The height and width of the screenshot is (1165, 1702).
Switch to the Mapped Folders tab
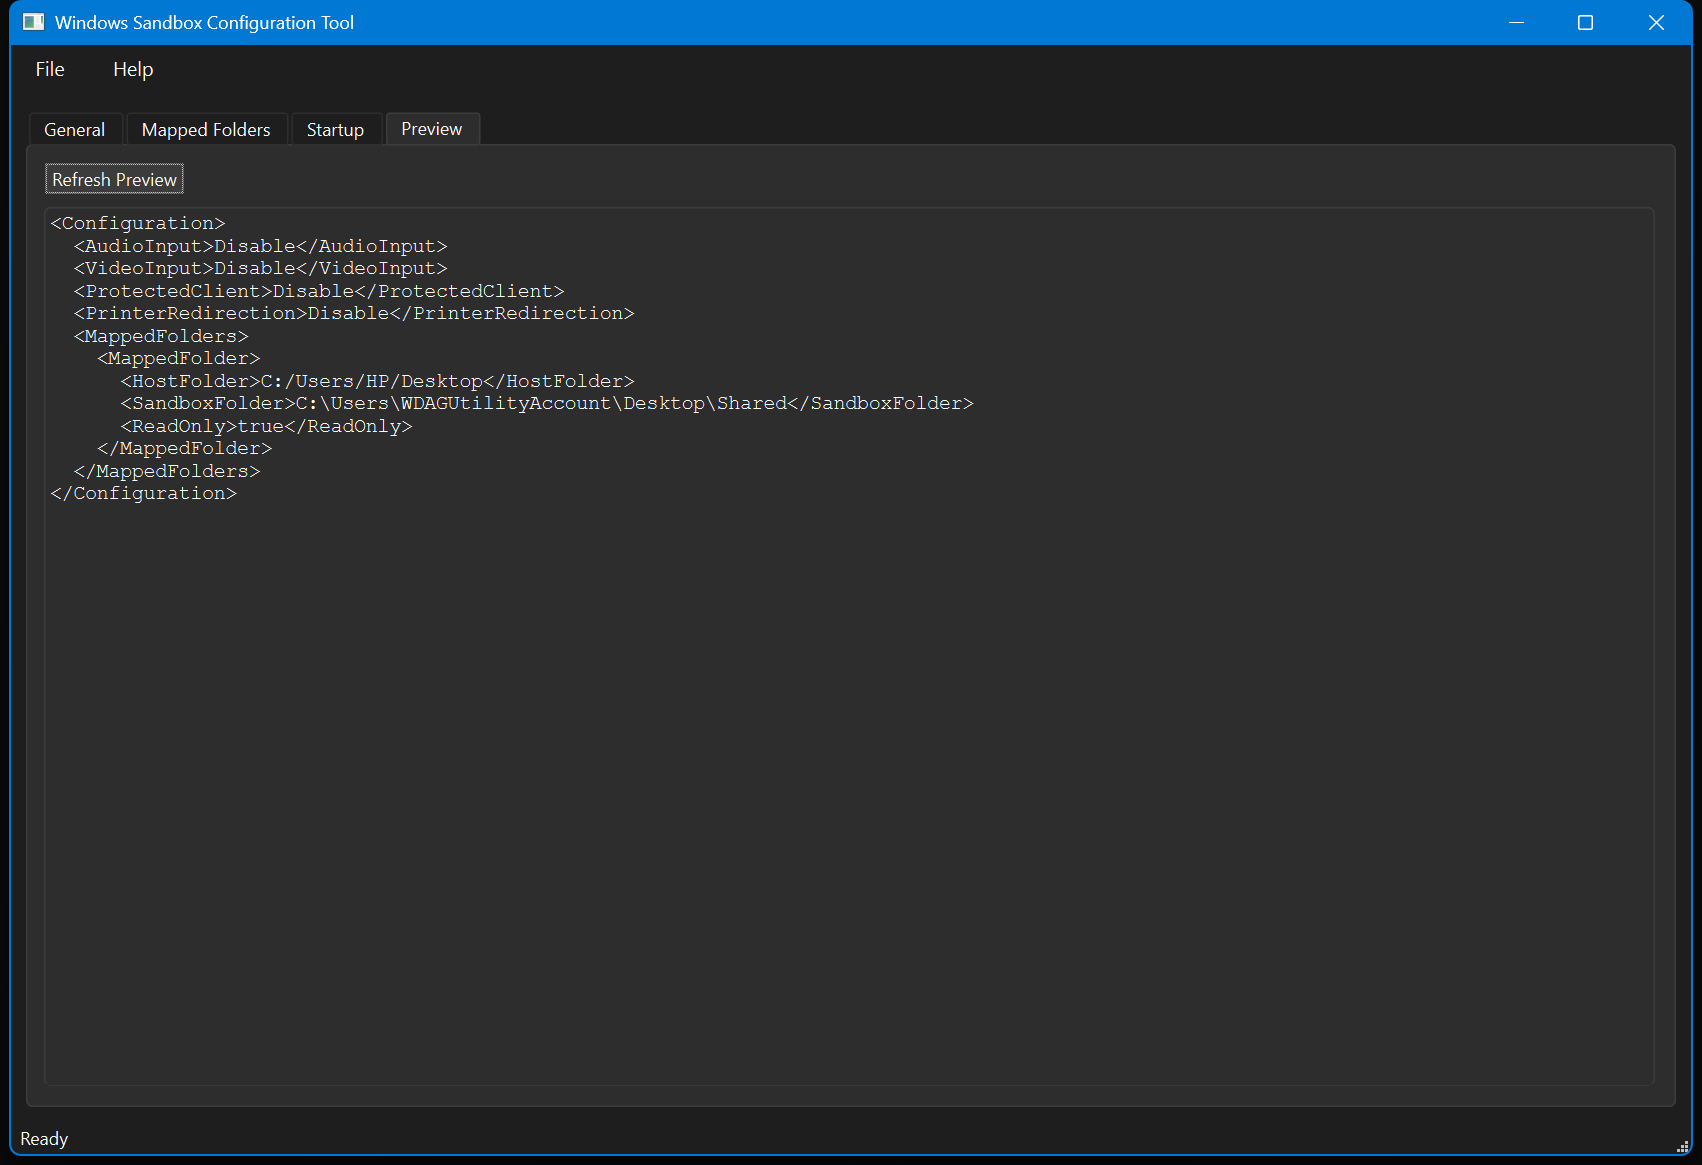point(206,130)
